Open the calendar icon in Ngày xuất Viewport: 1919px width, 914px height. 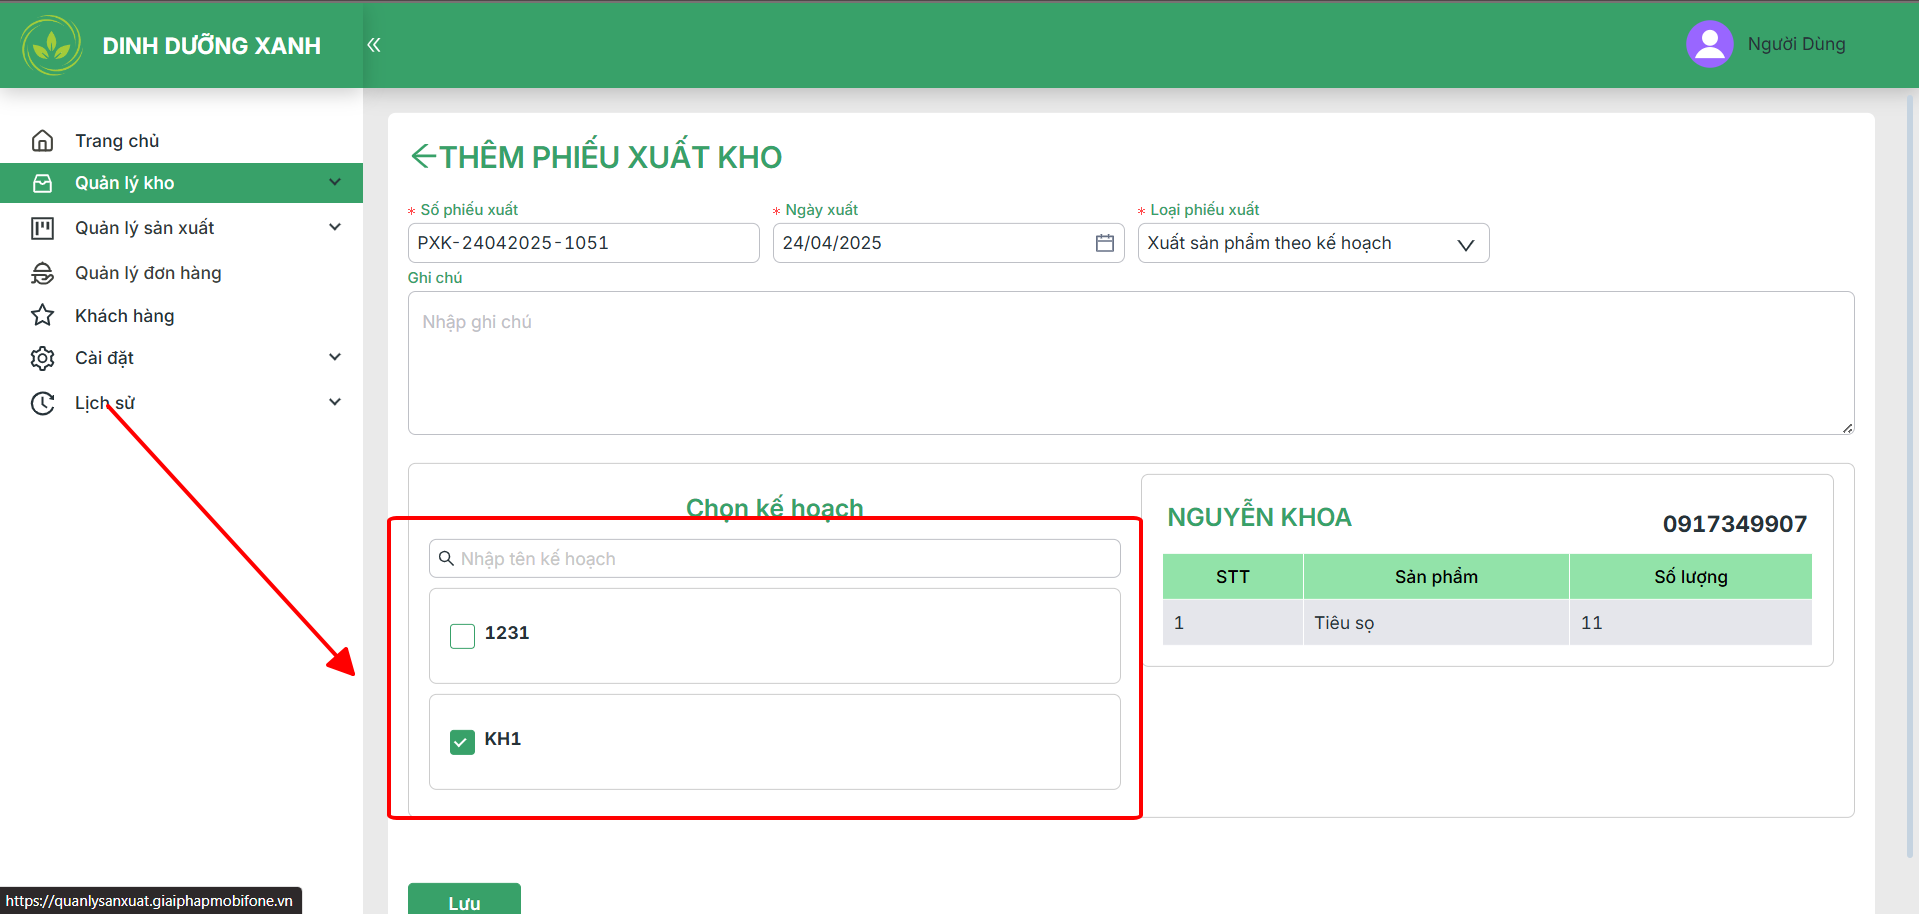[1104, 243]
